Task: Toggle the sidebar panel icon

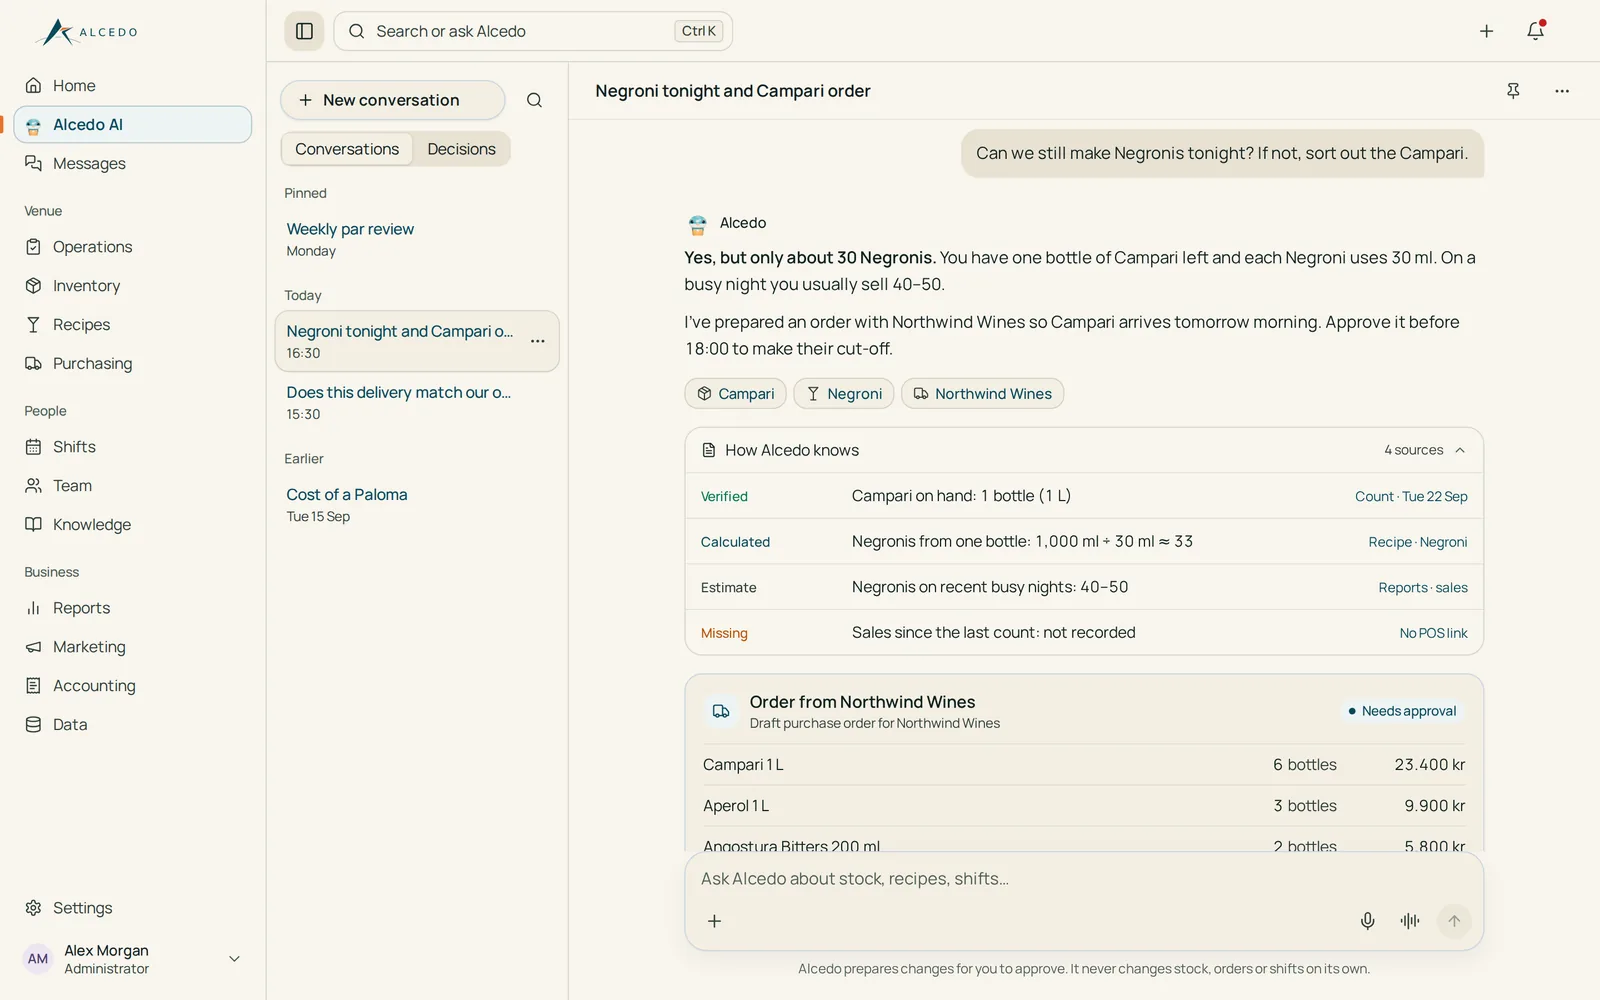Action: click(x=305, y=31)
